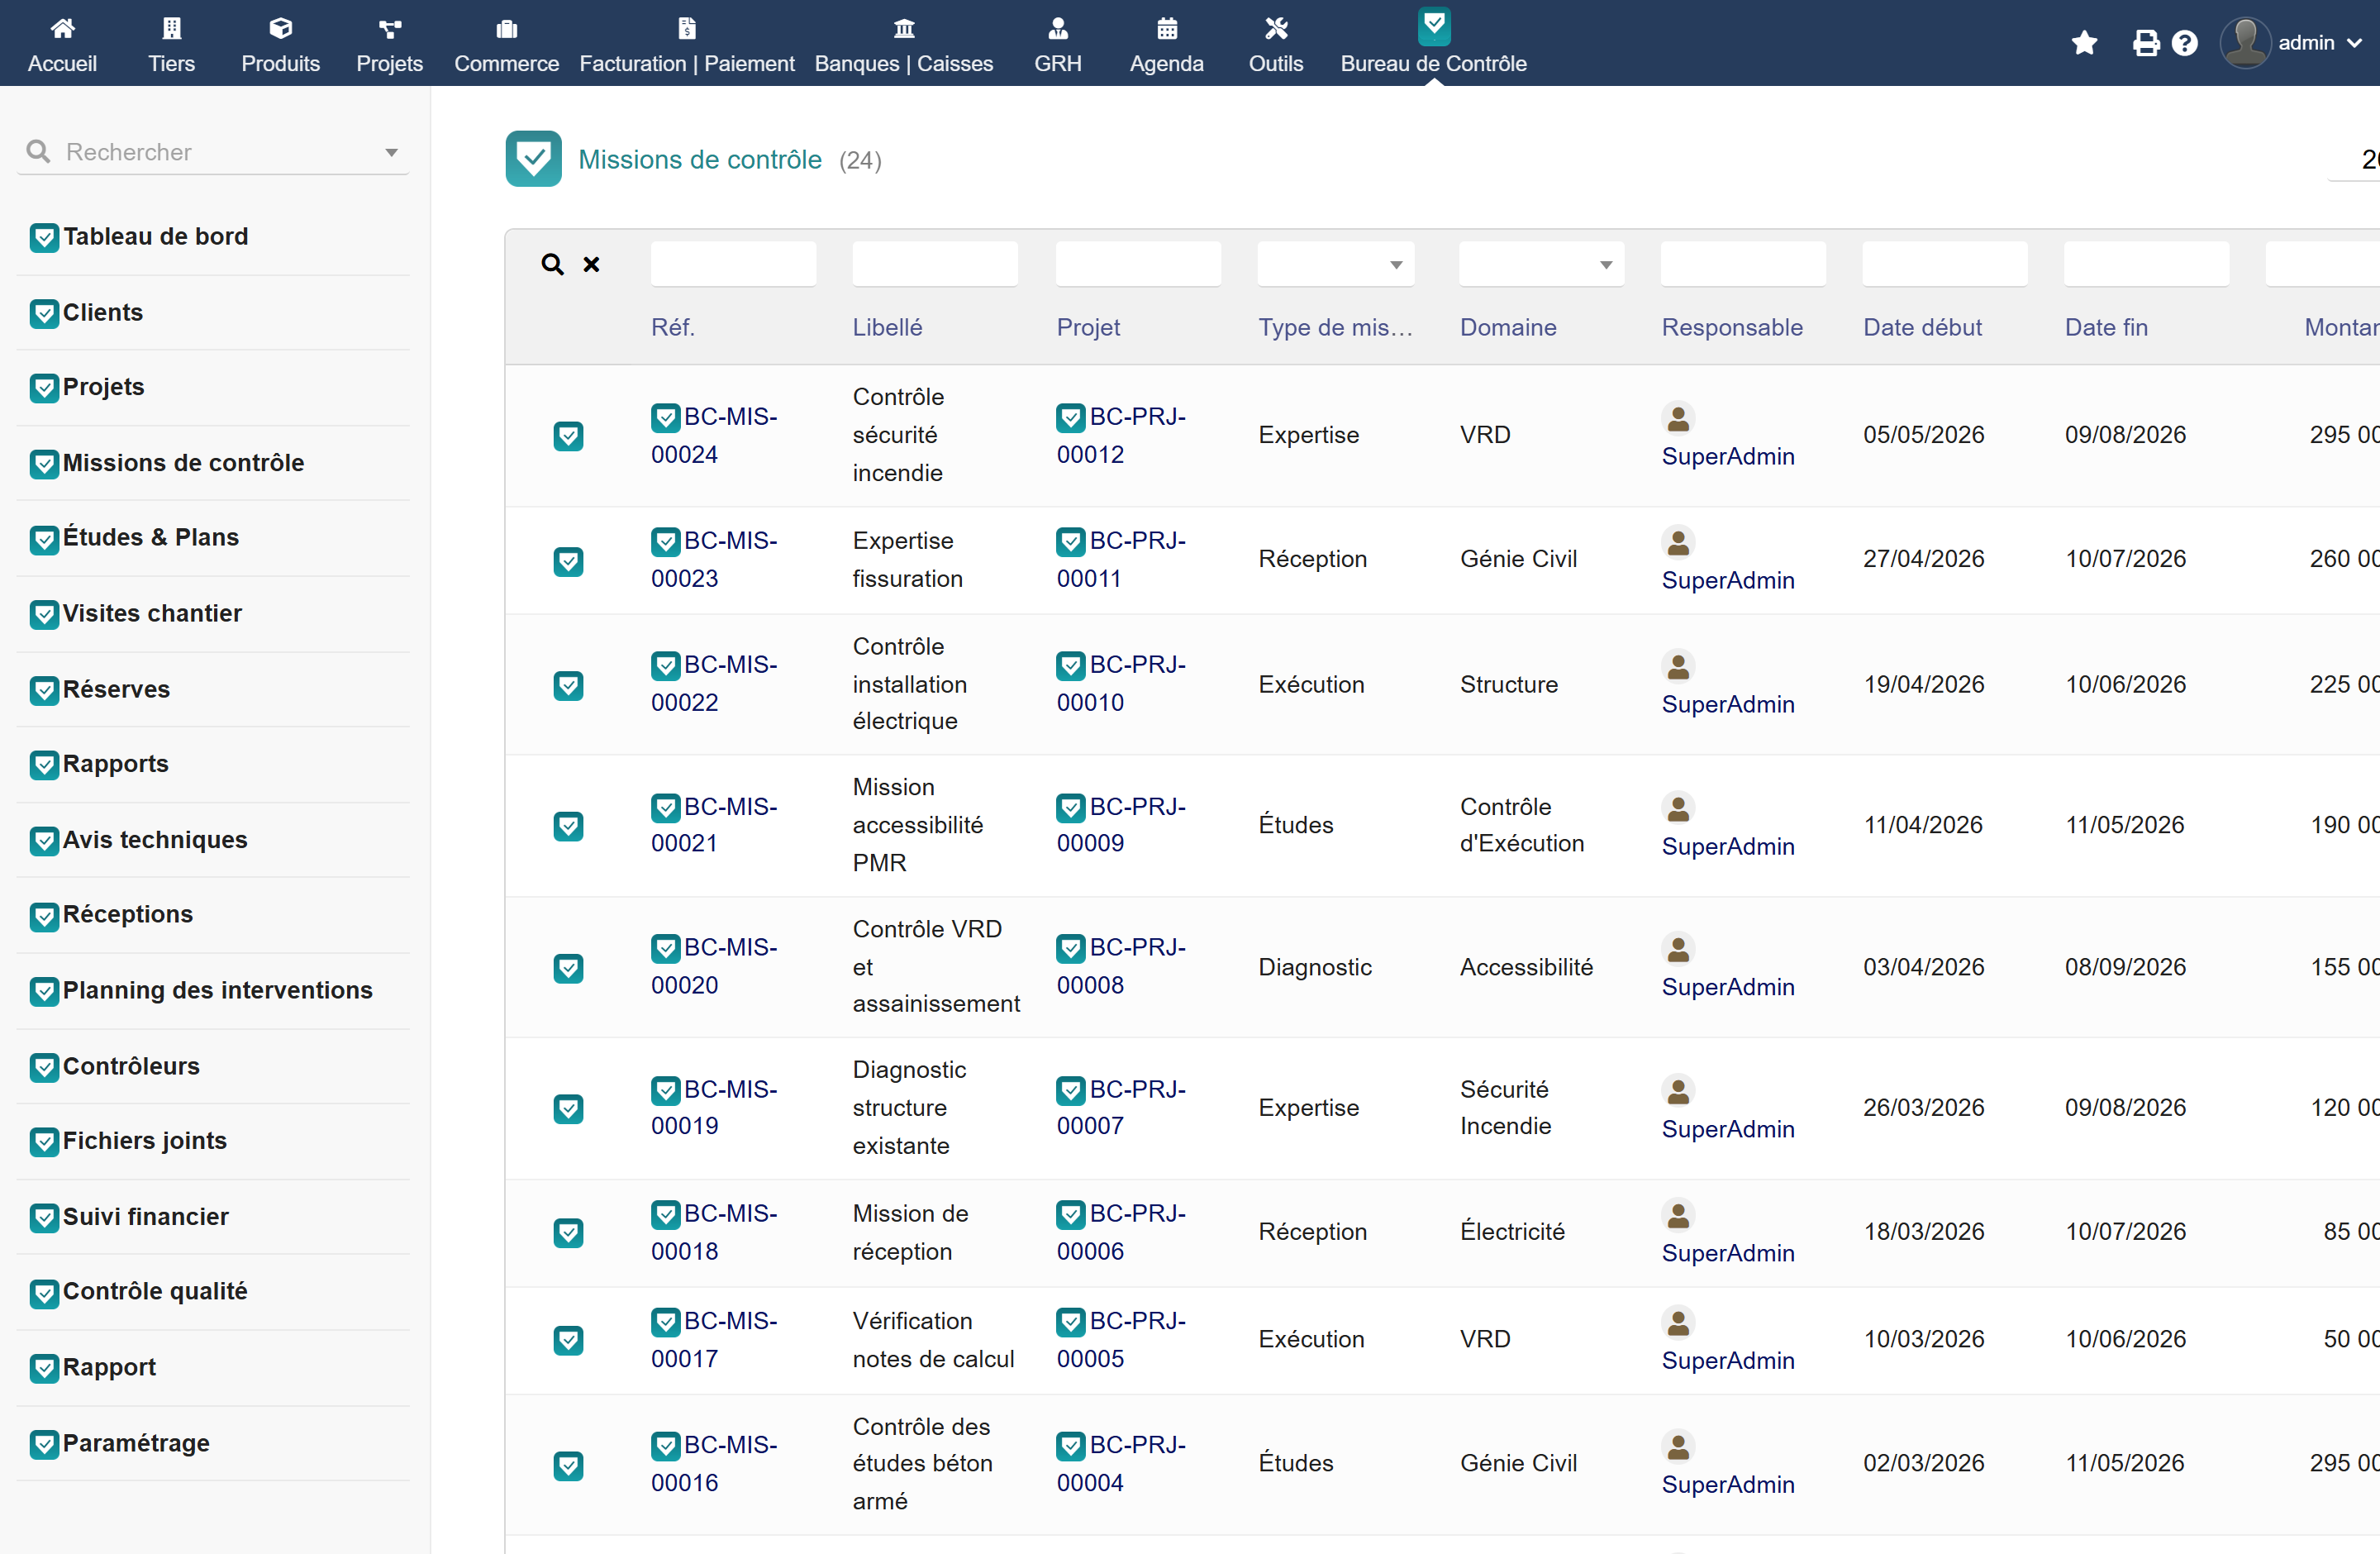The width and height of the screenshot is (2380, 1554).
Task: Clear filters with the X icon
Action: pos(592,264)
